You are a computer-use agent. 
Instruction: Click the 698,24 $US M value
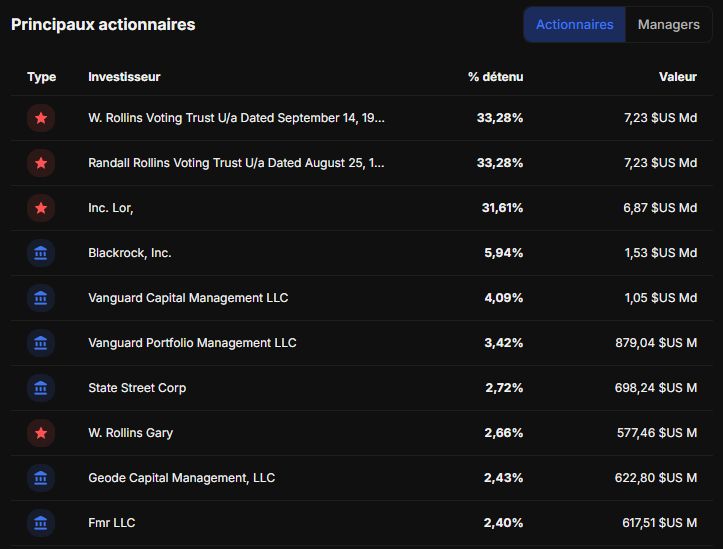[656, 388]
